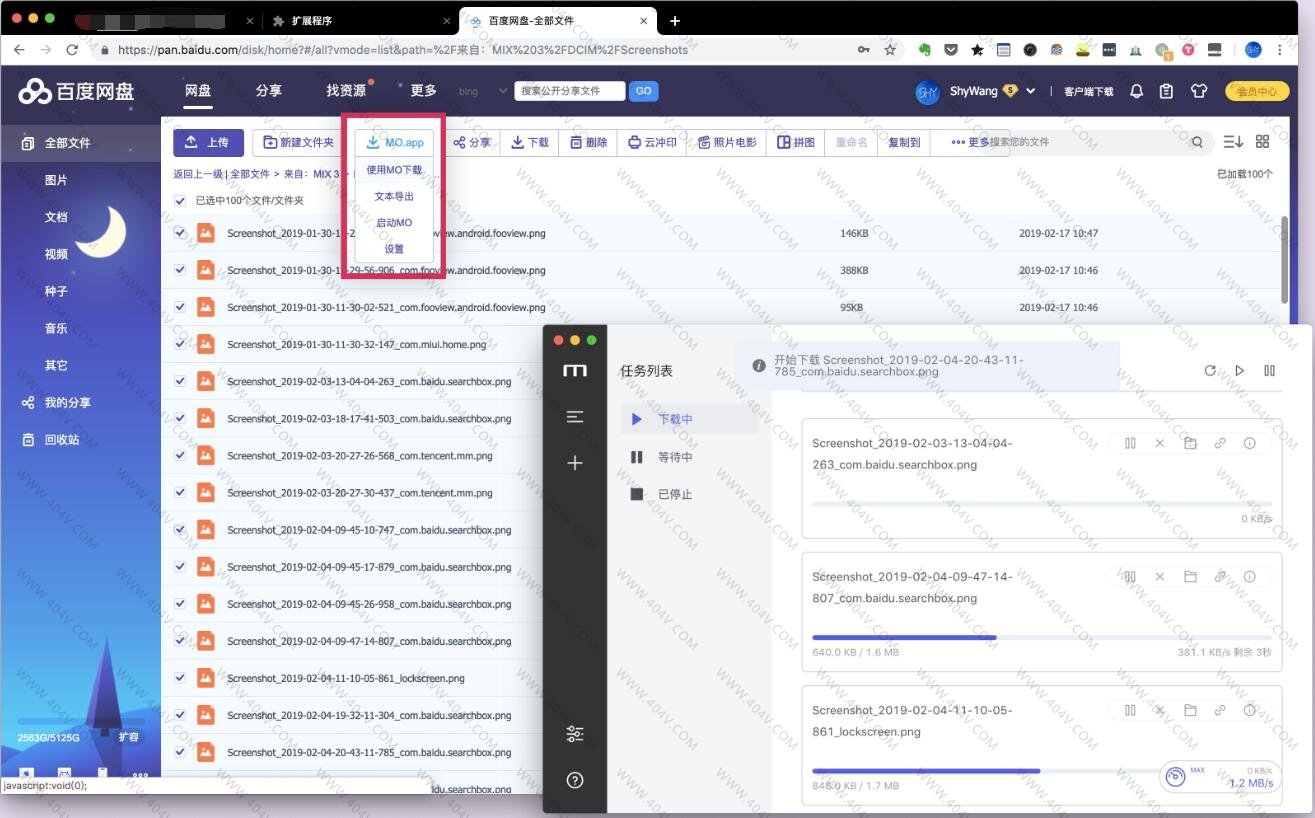
Task: Switch to grid view icon
Action: click(1263, 142)
